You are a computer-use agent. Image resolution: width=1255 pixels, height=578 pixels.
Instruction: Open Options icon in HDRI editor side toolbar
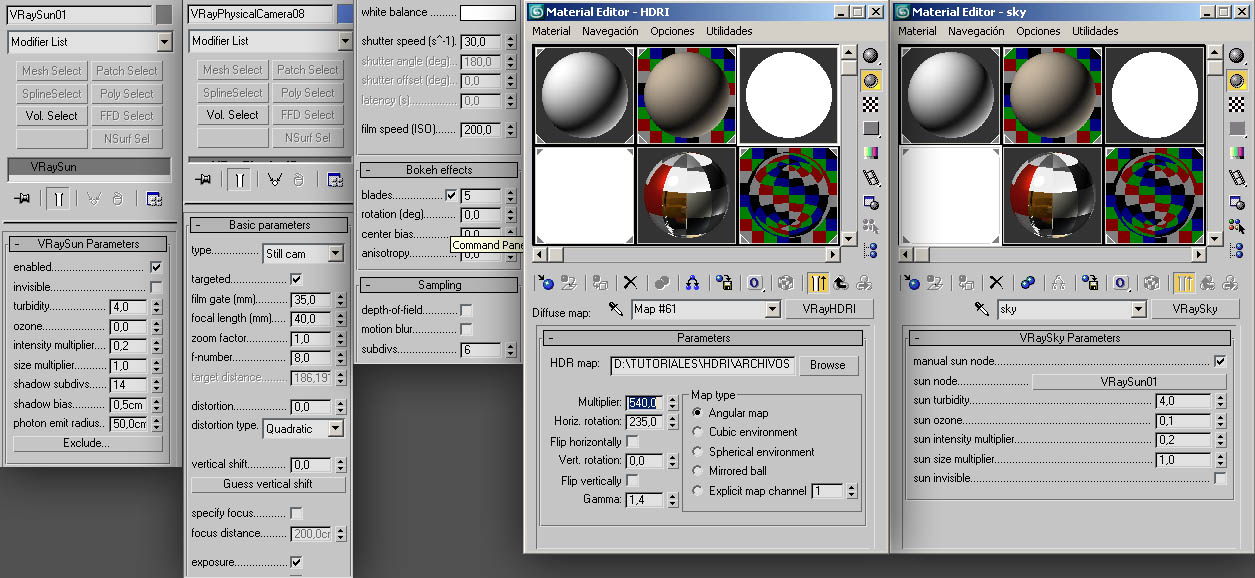click(x=870, y=202)
